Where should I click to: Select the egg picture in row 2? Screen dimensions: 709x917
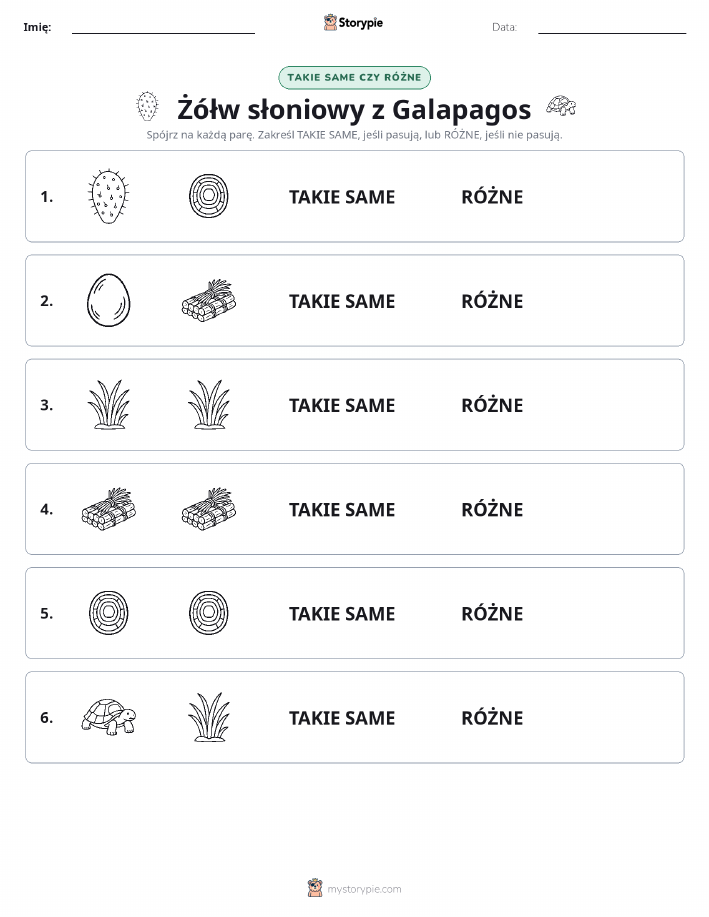pyautogui.click(x=109, y=301)
